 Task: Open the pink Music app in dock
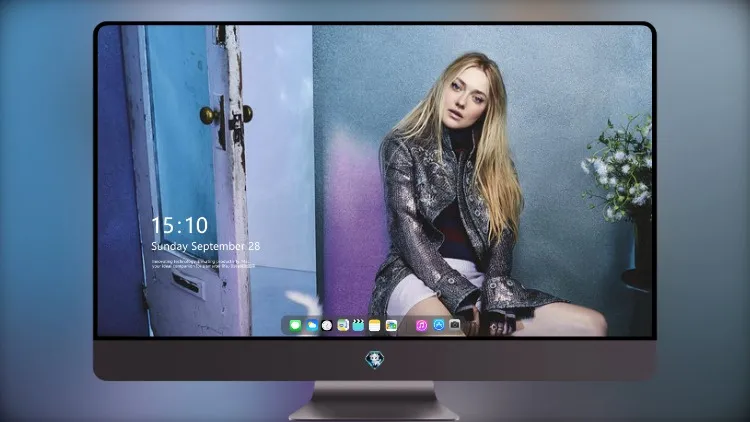tap(421, 326)
